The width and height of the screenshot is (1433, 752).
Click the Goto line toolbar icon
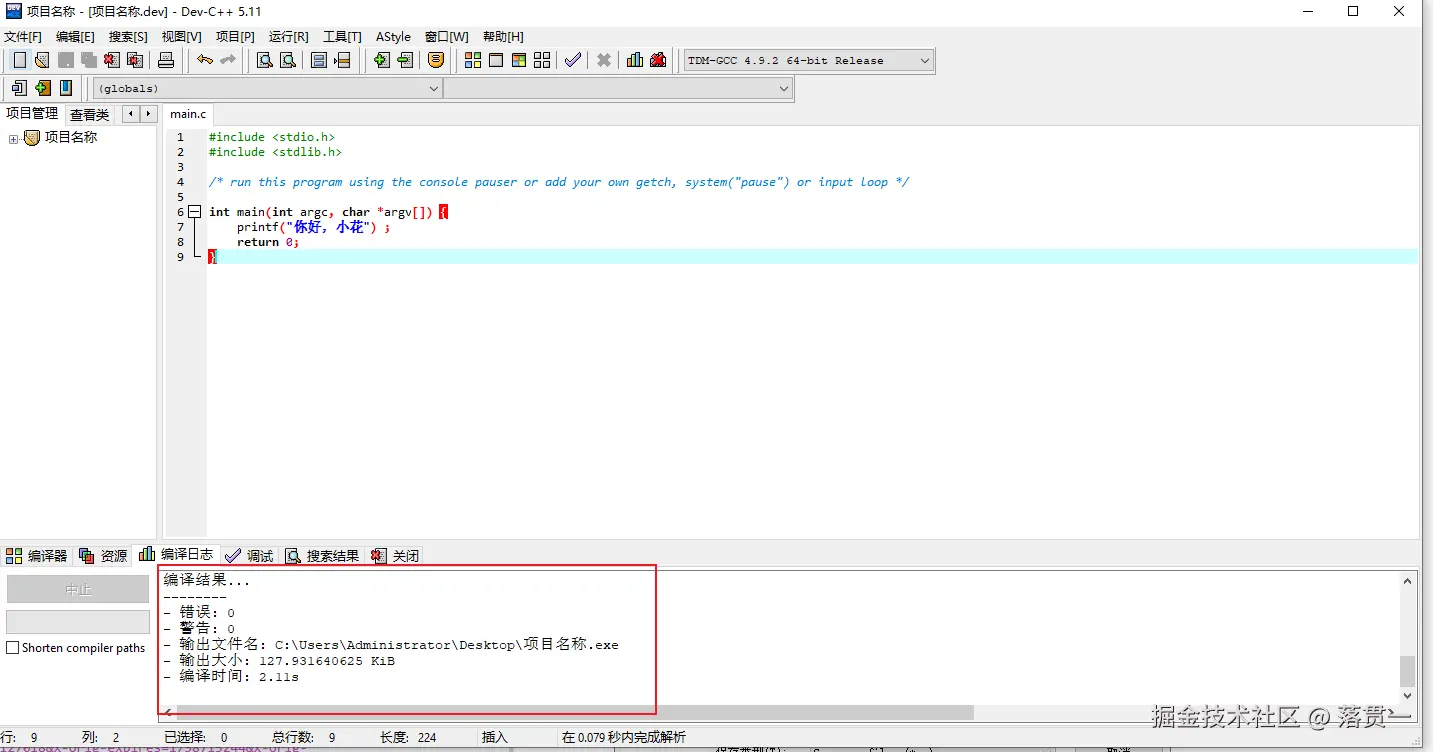click(x=342, y=60)
